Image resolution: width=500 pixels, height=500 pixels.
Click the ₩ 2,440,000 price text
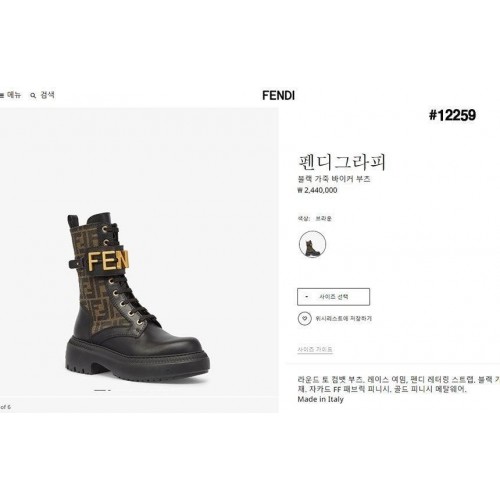pos(317,190)
